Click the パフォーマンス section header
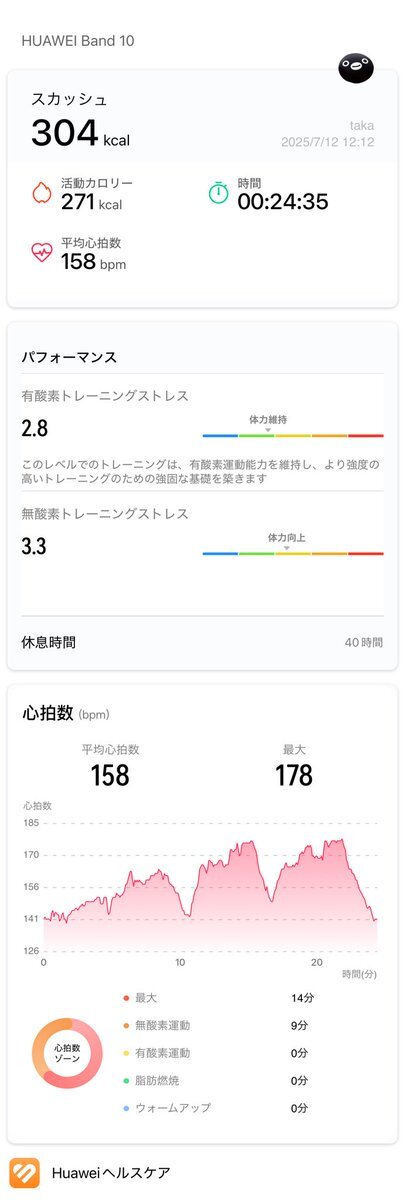Screen dimensions: 405x1200 point(69,356)
